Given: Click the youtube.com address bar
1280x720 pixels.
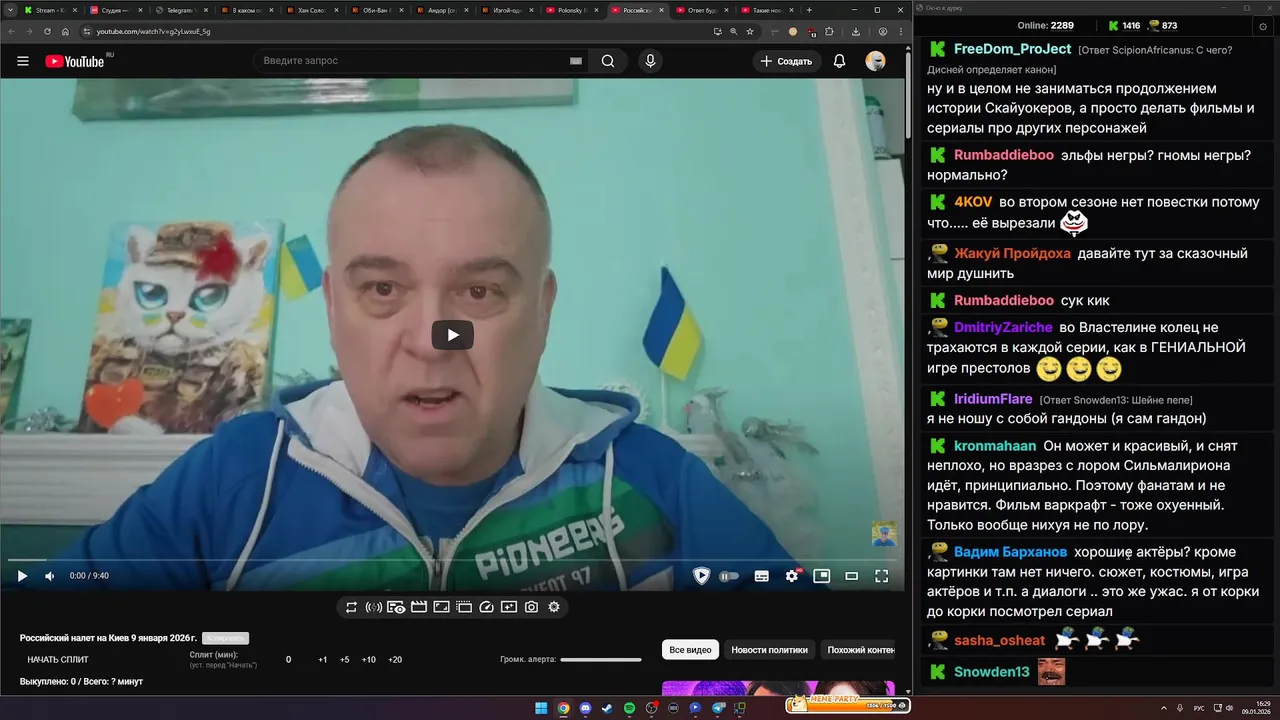Looking at the screenshot, I should (400, 31).
